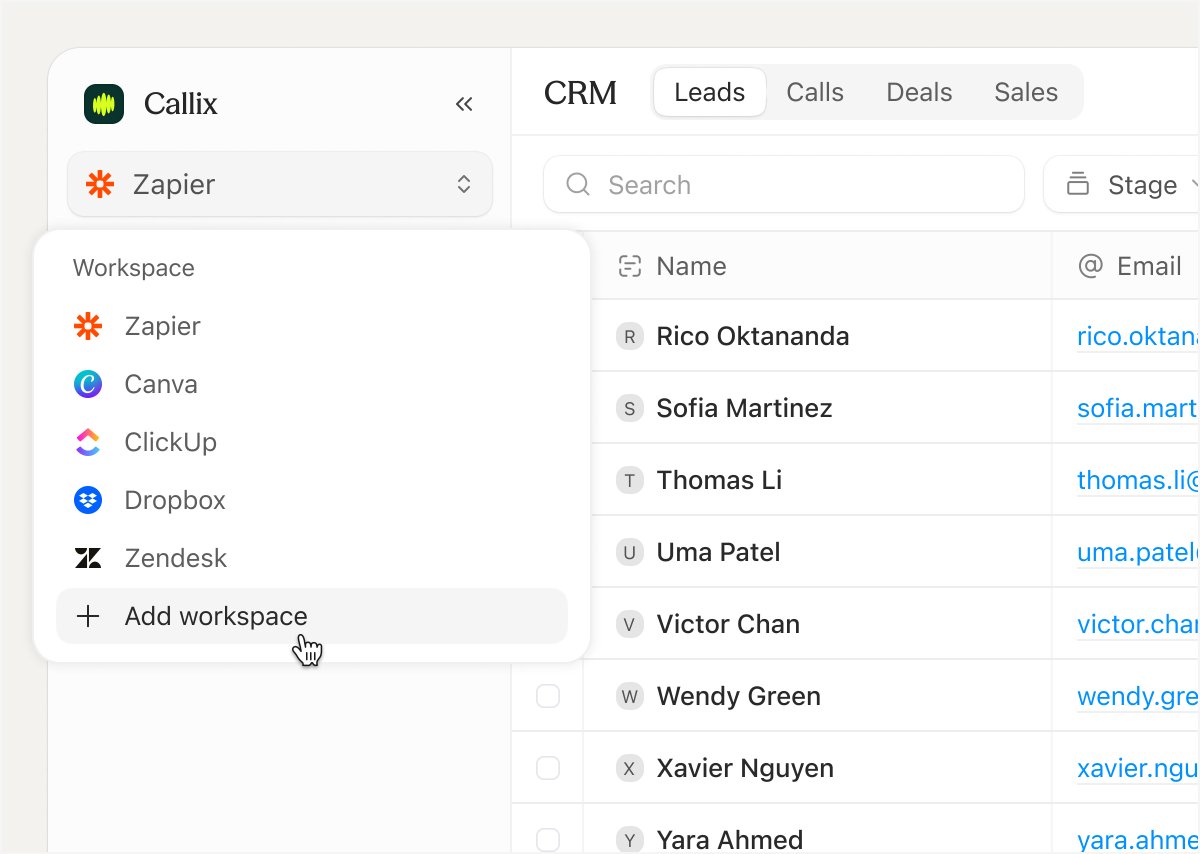Click the Zapier icon in workspace selector
The height and width of the screenshot is (854, 1200).
point(100,184)
